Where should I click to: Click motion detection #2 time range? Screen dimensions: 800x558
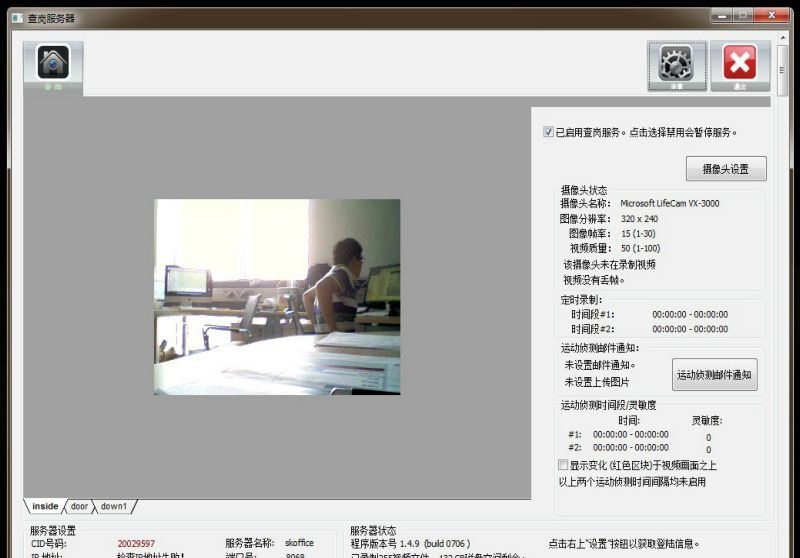(631, 447)
